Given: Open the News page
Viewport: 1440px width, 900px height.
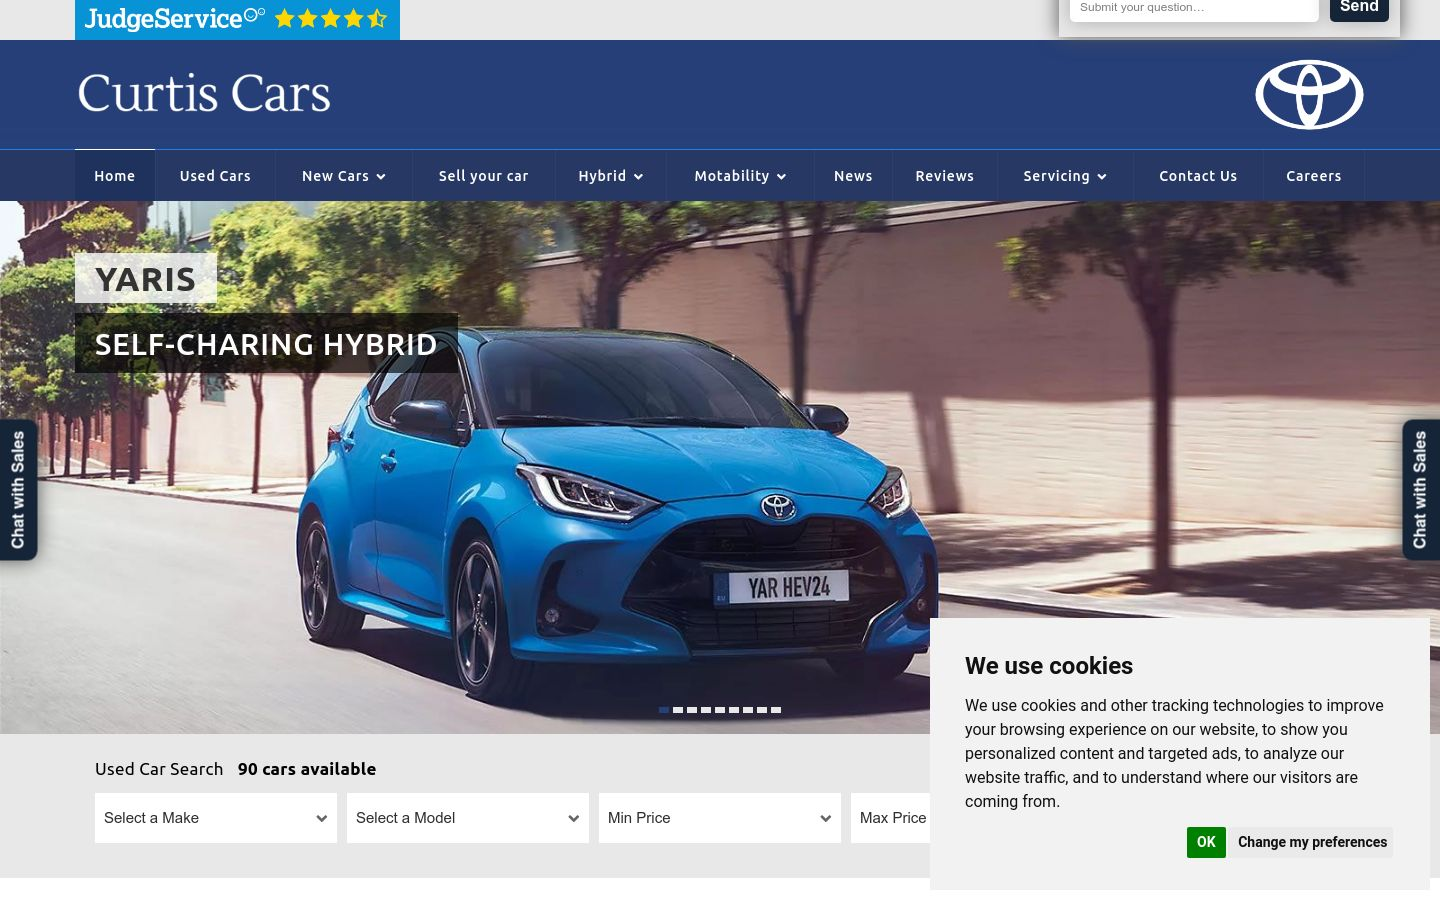Looking at the screenshot, I should 853,176.
